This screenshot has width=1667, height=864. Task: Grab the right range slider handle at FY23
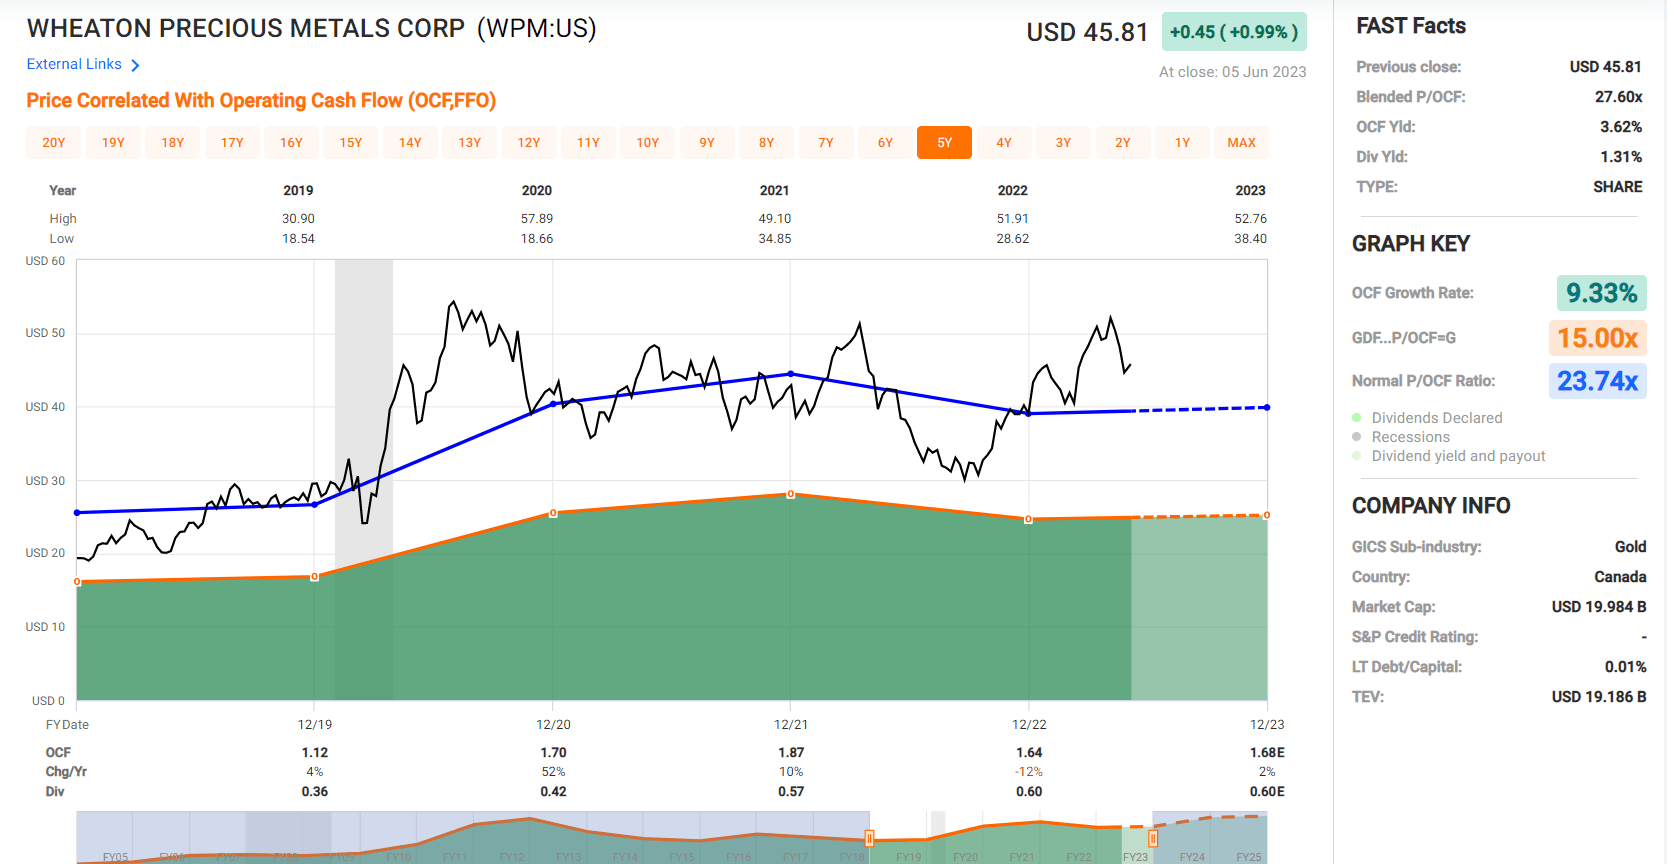point(1153,838)
